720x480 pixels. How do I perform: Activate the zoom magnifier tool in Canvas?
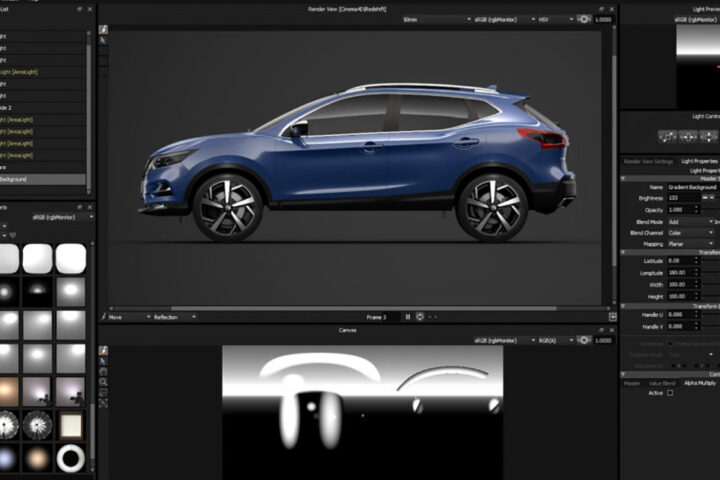click(x=103, y=382)
